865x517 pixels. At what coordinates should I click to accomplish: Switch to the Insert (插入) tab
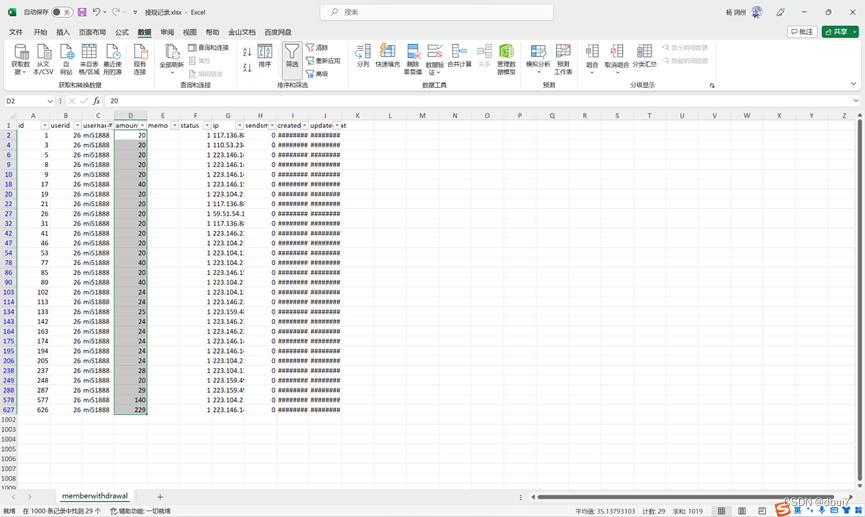click(63, 32)
